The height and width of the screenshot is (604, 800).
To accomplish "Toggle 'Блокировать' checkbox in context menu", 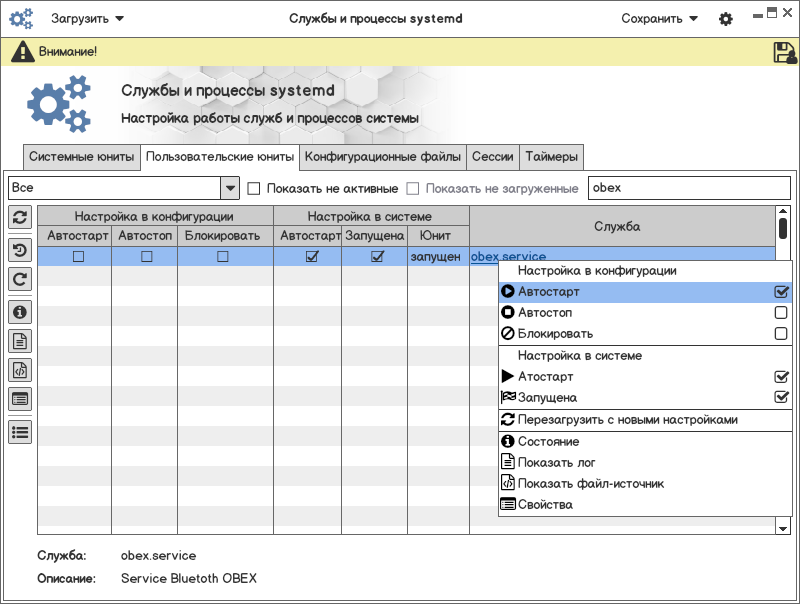I will (x=781, y=334).
